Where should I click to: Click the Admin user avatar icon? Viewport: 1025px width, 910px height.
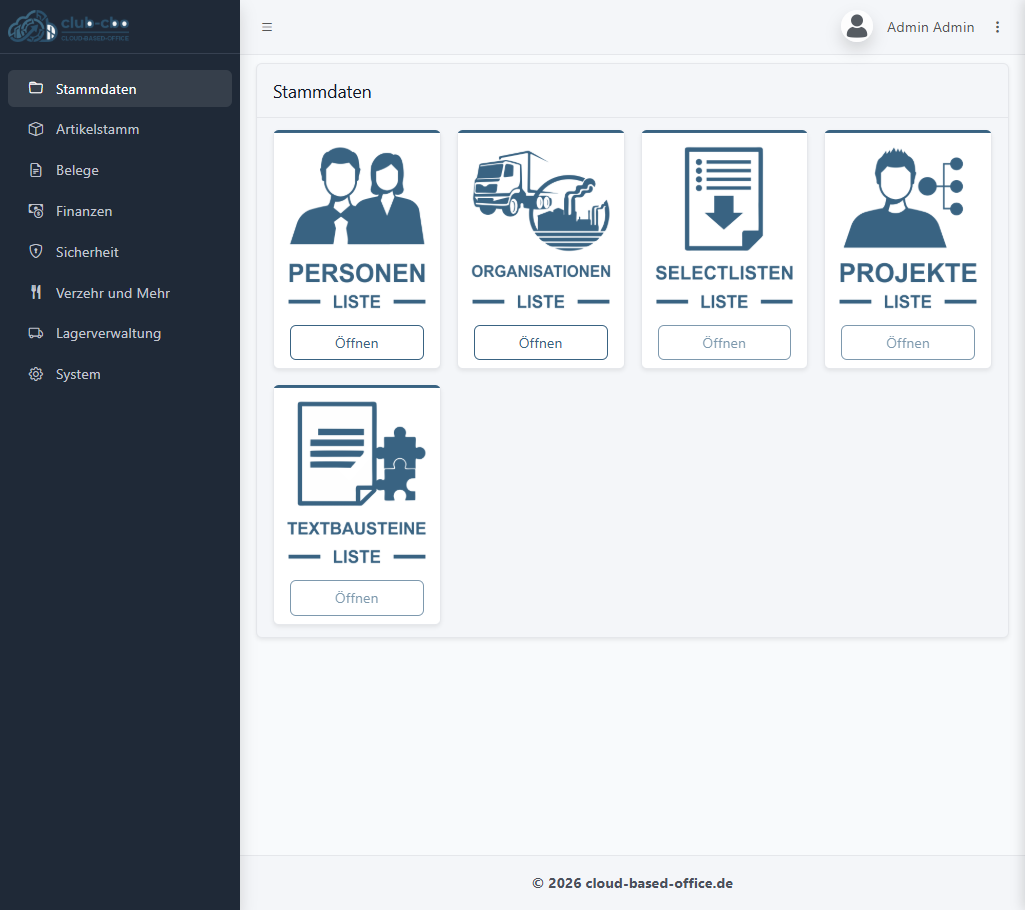coord(856,27)
